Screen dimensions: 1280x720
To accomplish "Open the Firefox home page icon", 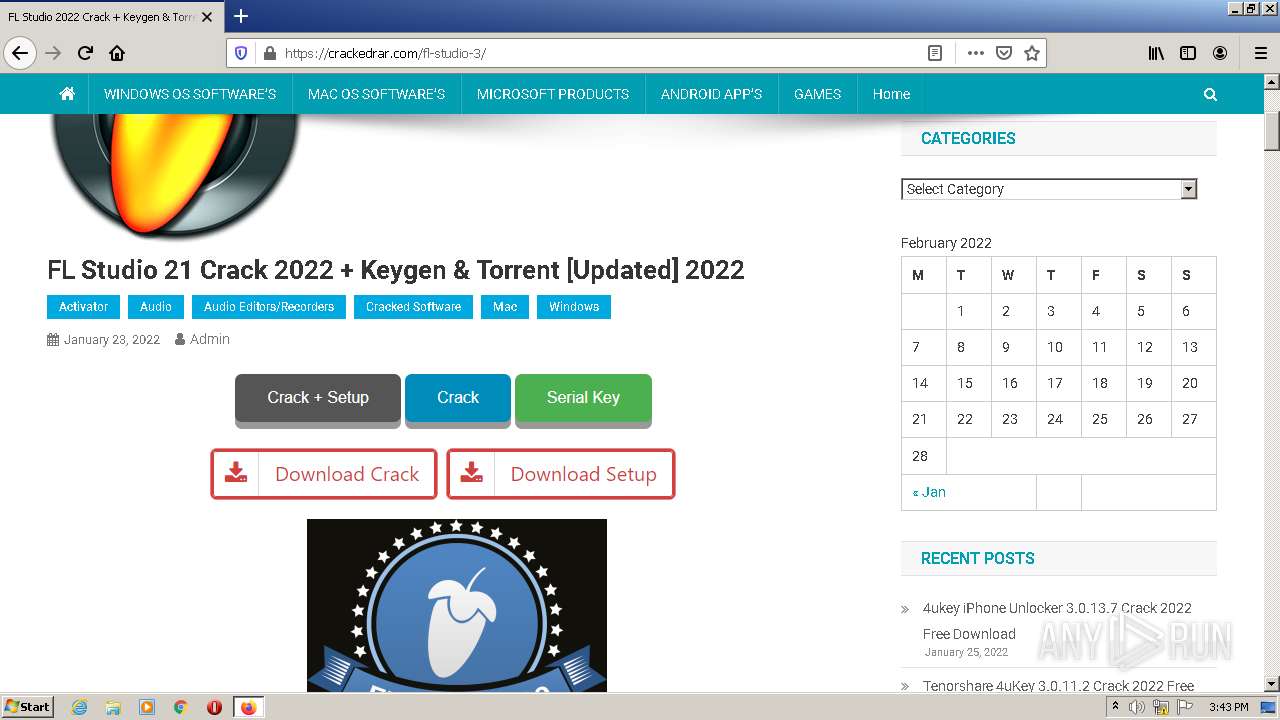I will point(117,53).
